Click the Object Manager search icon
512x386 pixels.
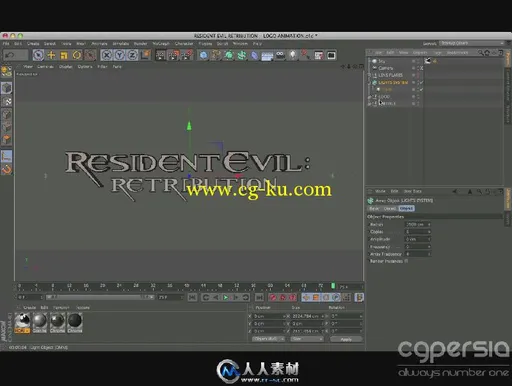(480, 53)
